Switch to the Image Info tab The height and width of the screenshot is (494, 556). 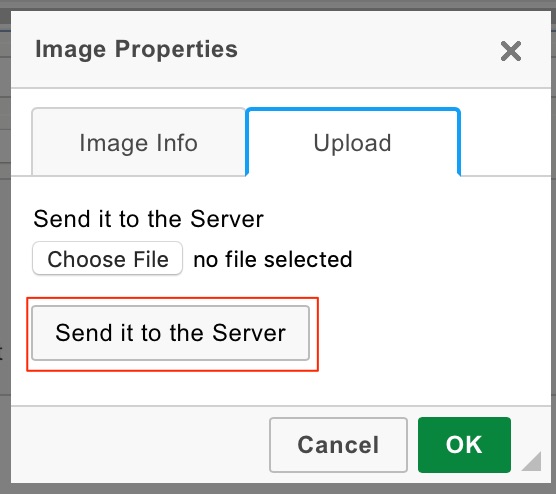point(139,142)
